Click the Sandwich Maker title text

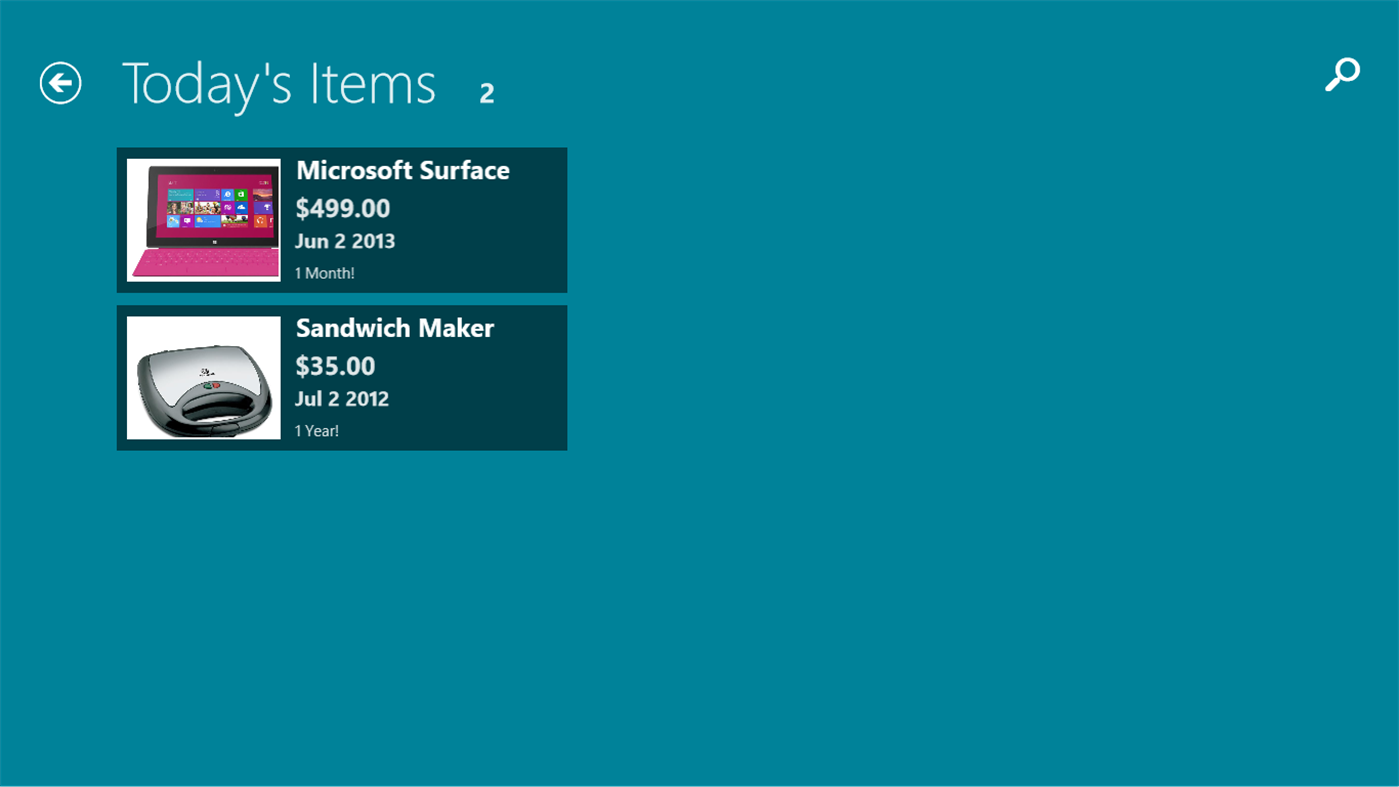coord(394,328)
